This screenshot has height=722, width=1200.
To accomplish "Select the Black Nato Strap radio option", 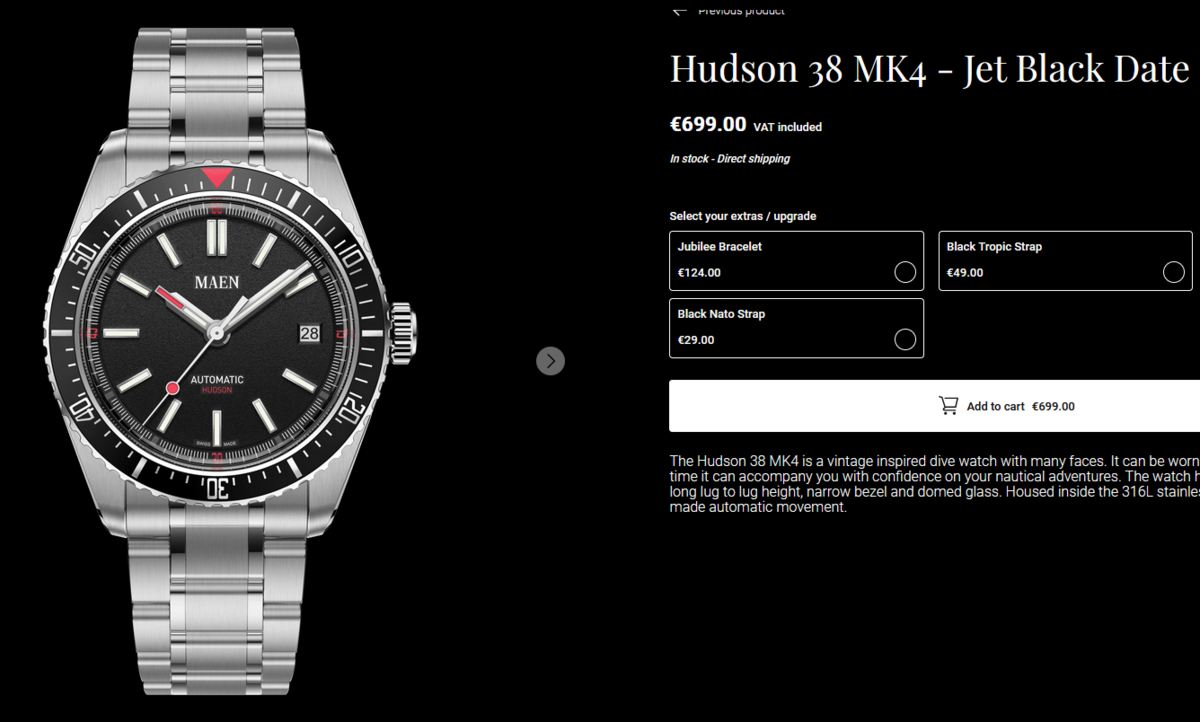I will 905,340.
